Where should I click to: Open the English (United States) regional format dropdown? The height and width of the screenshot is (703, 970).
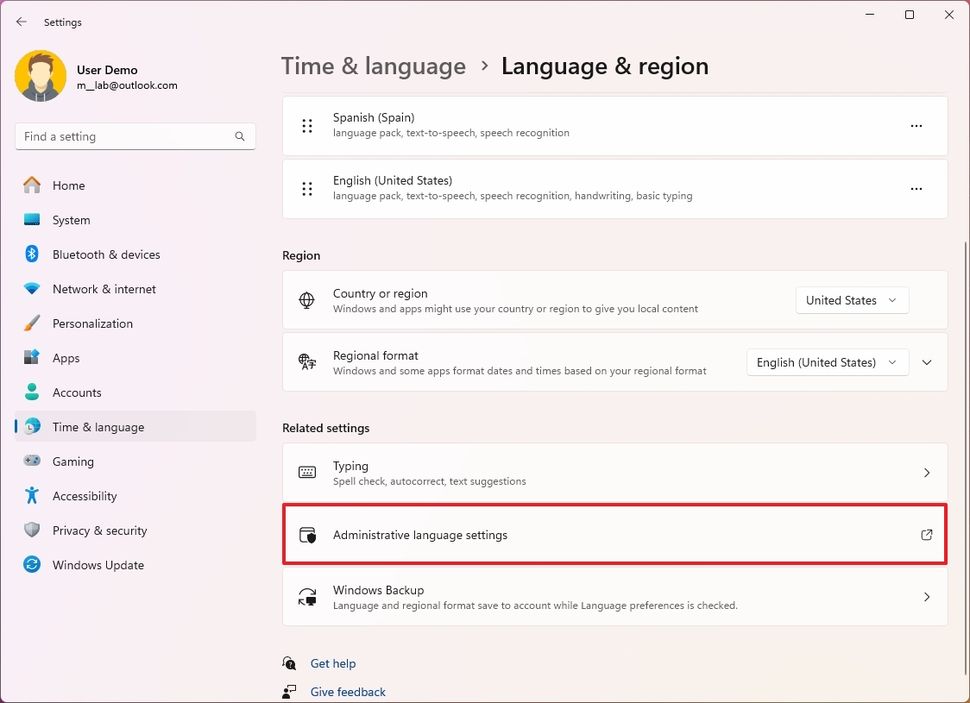[x=827, y=362]
